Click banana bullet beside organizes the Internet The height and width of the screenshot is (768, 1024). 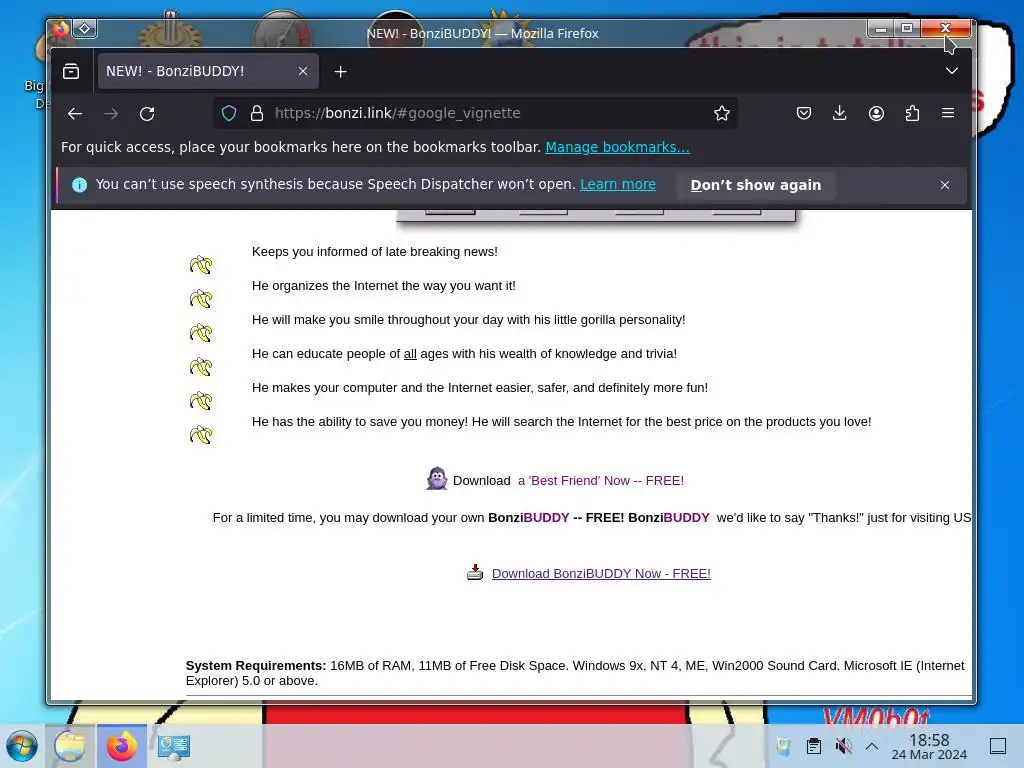point(201,298)
